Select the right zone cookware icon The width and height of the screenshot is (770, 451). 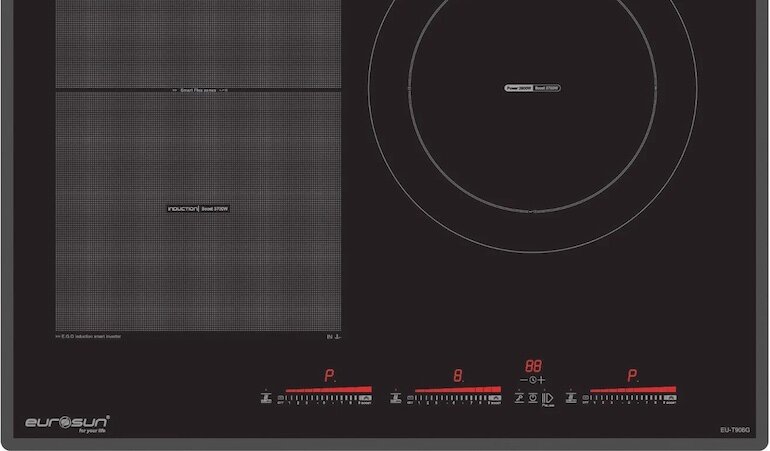tap(571, 398)
